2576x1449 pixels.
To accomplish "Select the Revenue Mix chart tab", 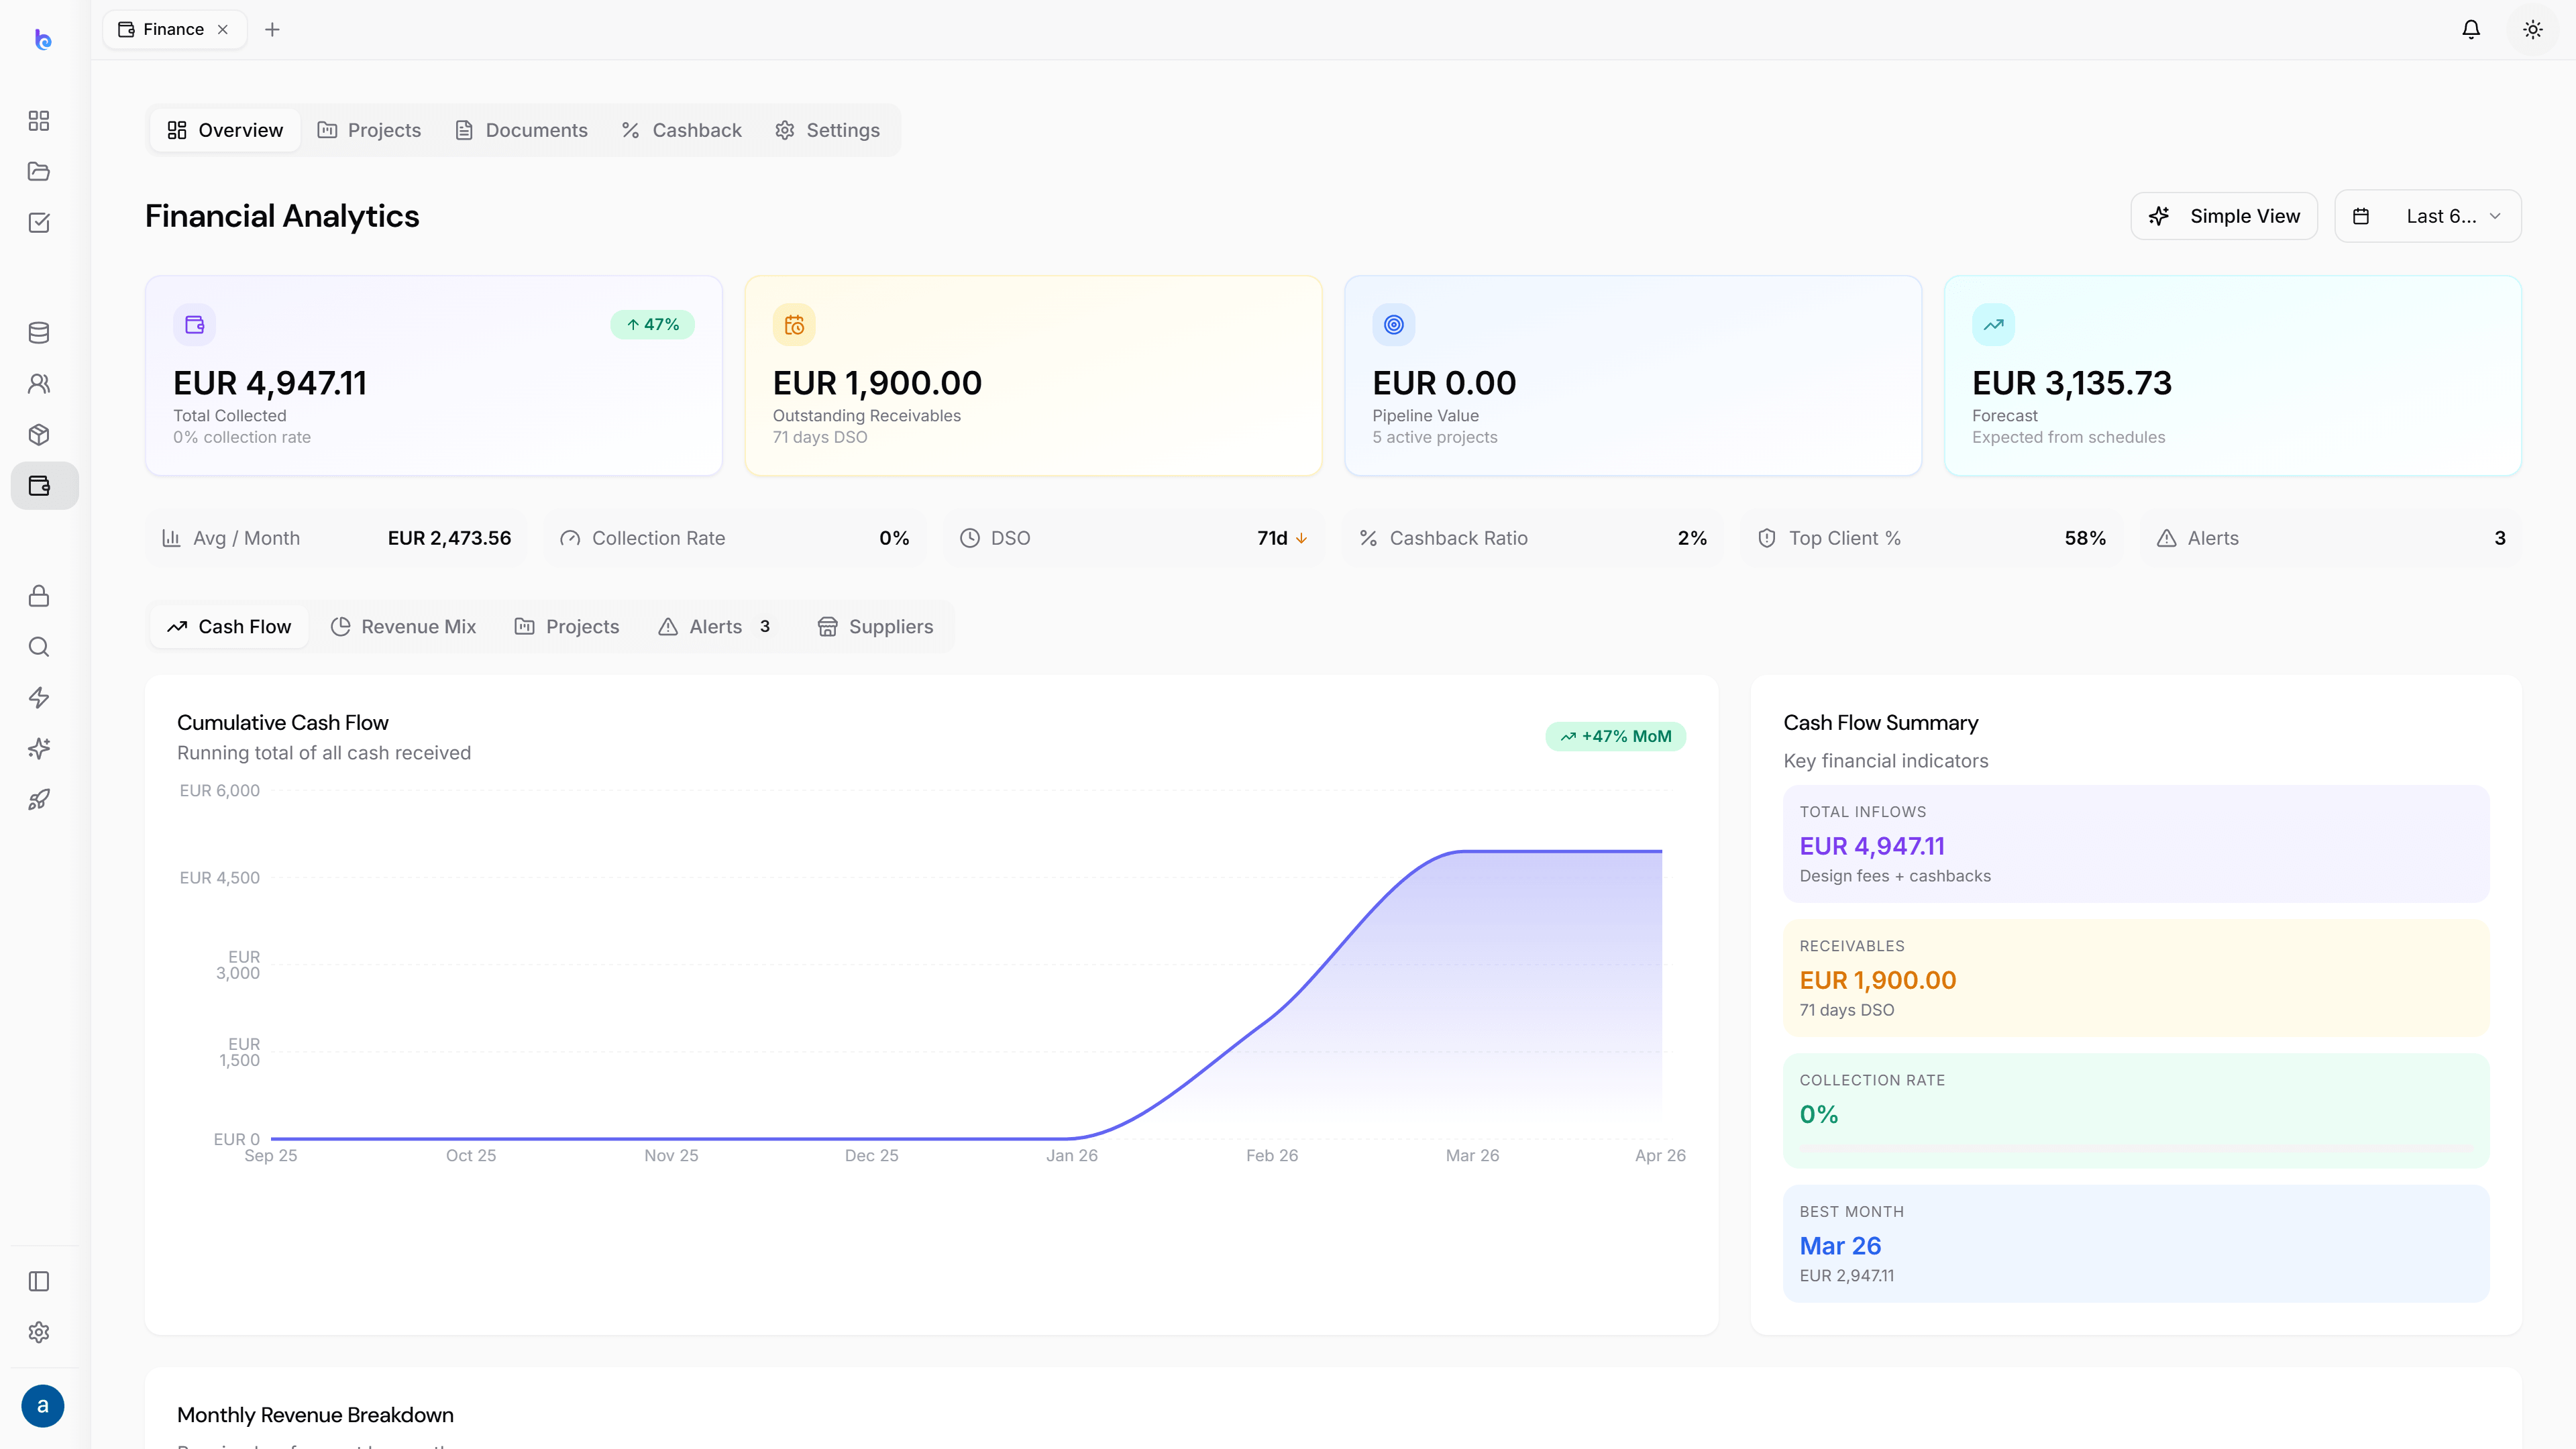I will click(x=403, y=627).
